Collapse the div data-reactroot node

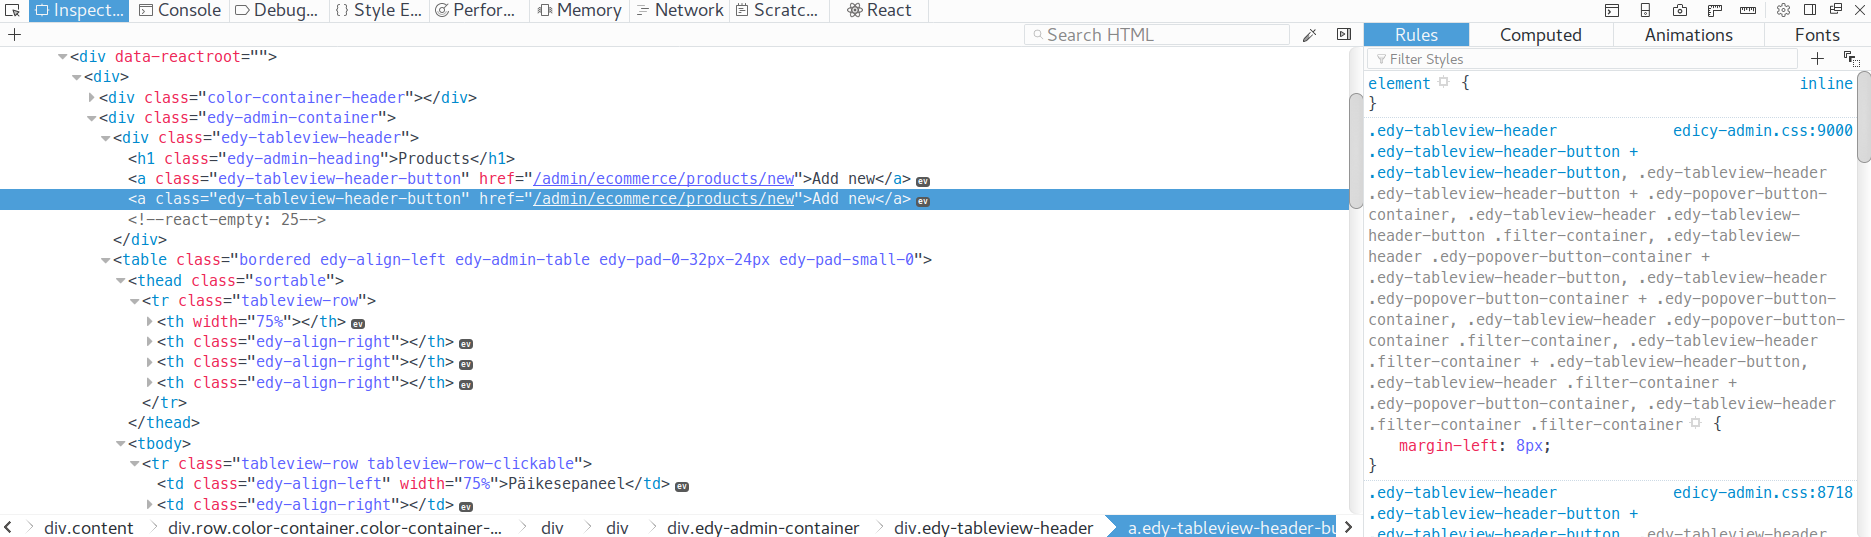coord(63,57)
